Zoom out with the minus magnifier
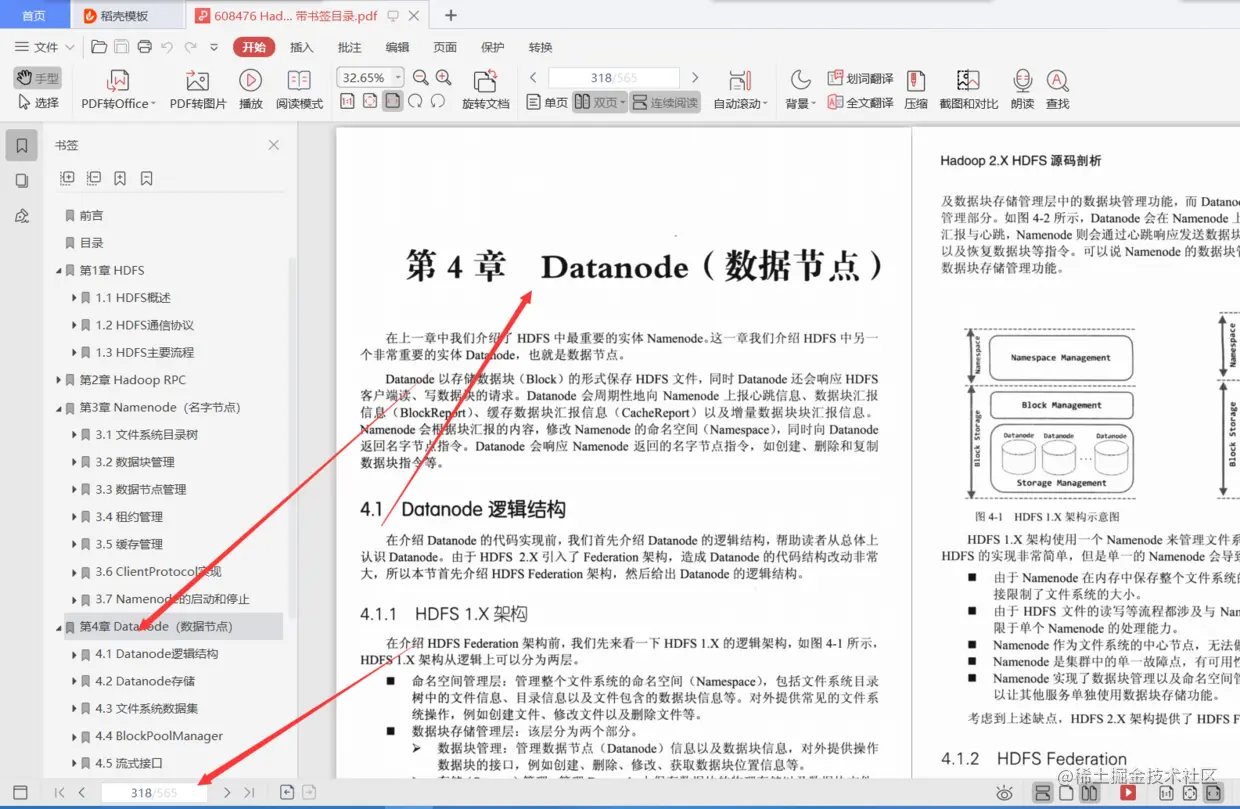Screen dimensions: 1240x809 [421, 77]
